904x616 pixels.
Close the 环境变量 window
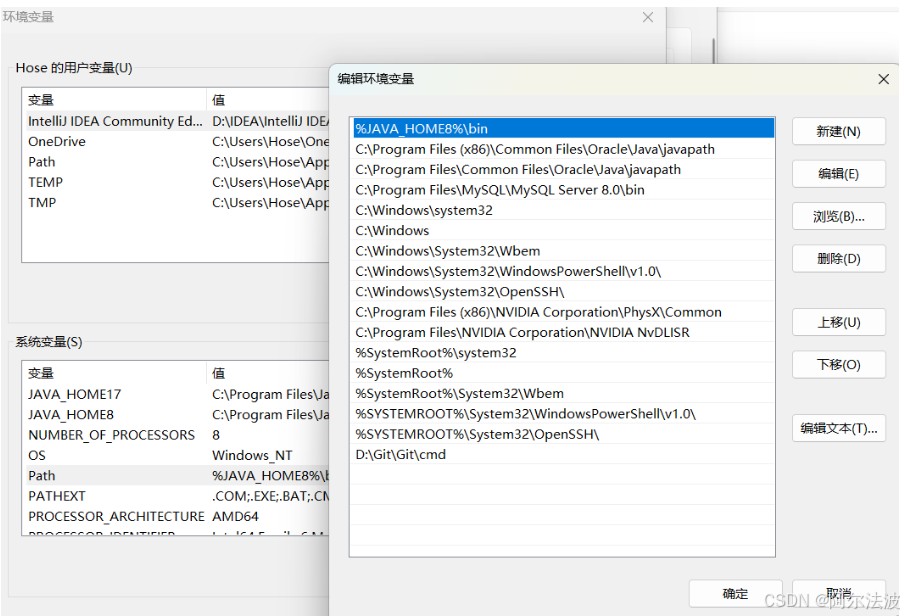[648, 17]
